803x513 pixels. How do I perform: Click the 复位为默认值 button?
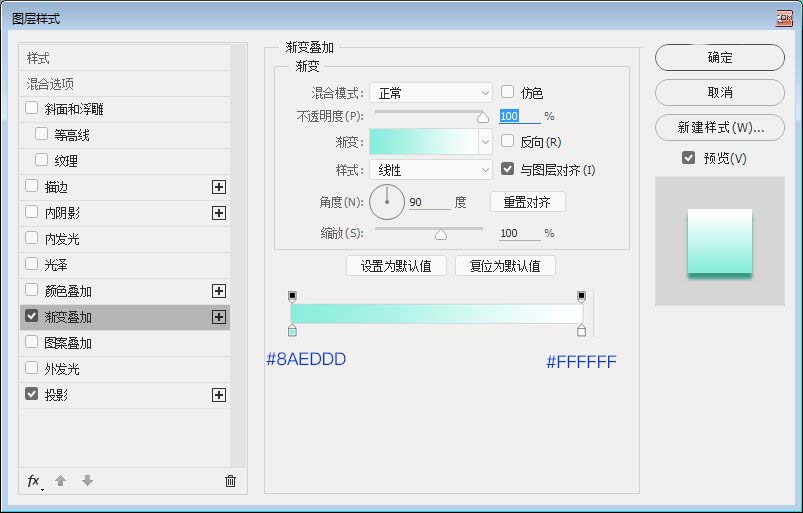point(505,266)
